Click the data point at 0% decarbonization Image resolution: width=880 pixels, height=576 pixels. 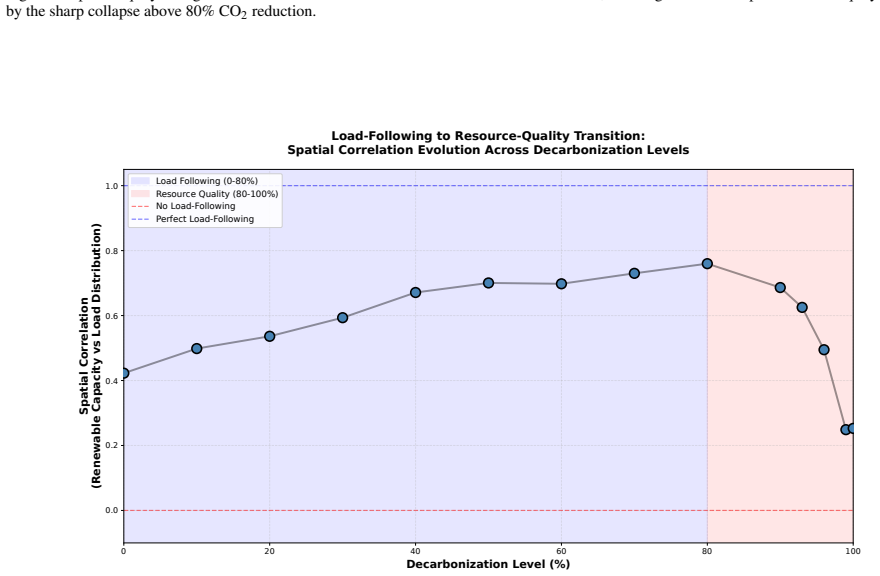(x=125, y=373)
